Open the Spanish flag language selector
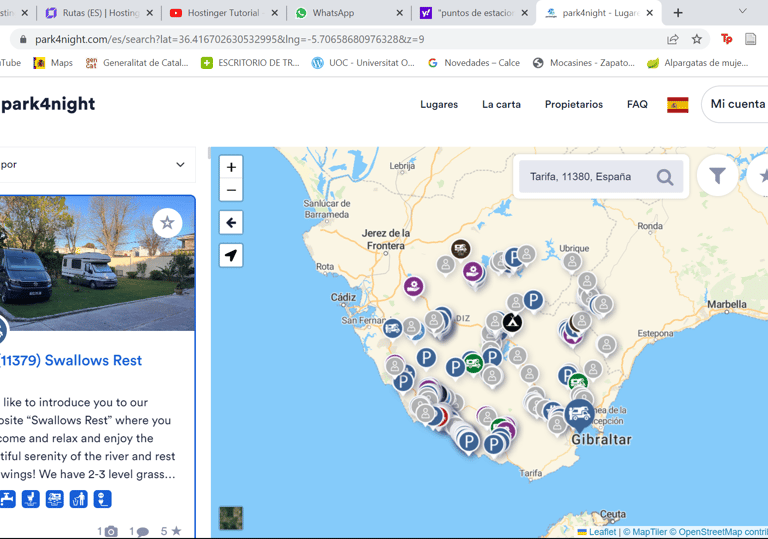Image resolution: width=768 pixels, height=539 pixels. 678,105
